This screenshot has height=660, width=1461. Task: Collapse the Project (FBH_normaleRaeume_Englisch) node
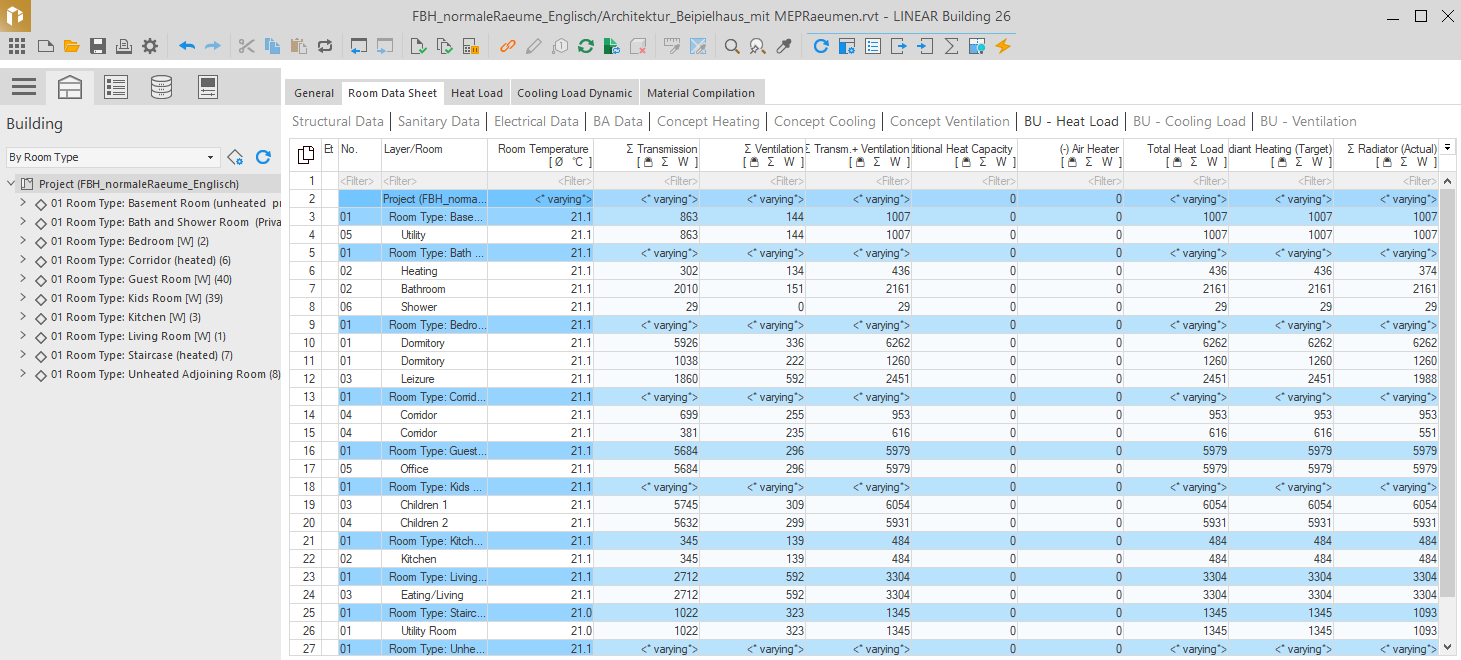tap(11, 184)
